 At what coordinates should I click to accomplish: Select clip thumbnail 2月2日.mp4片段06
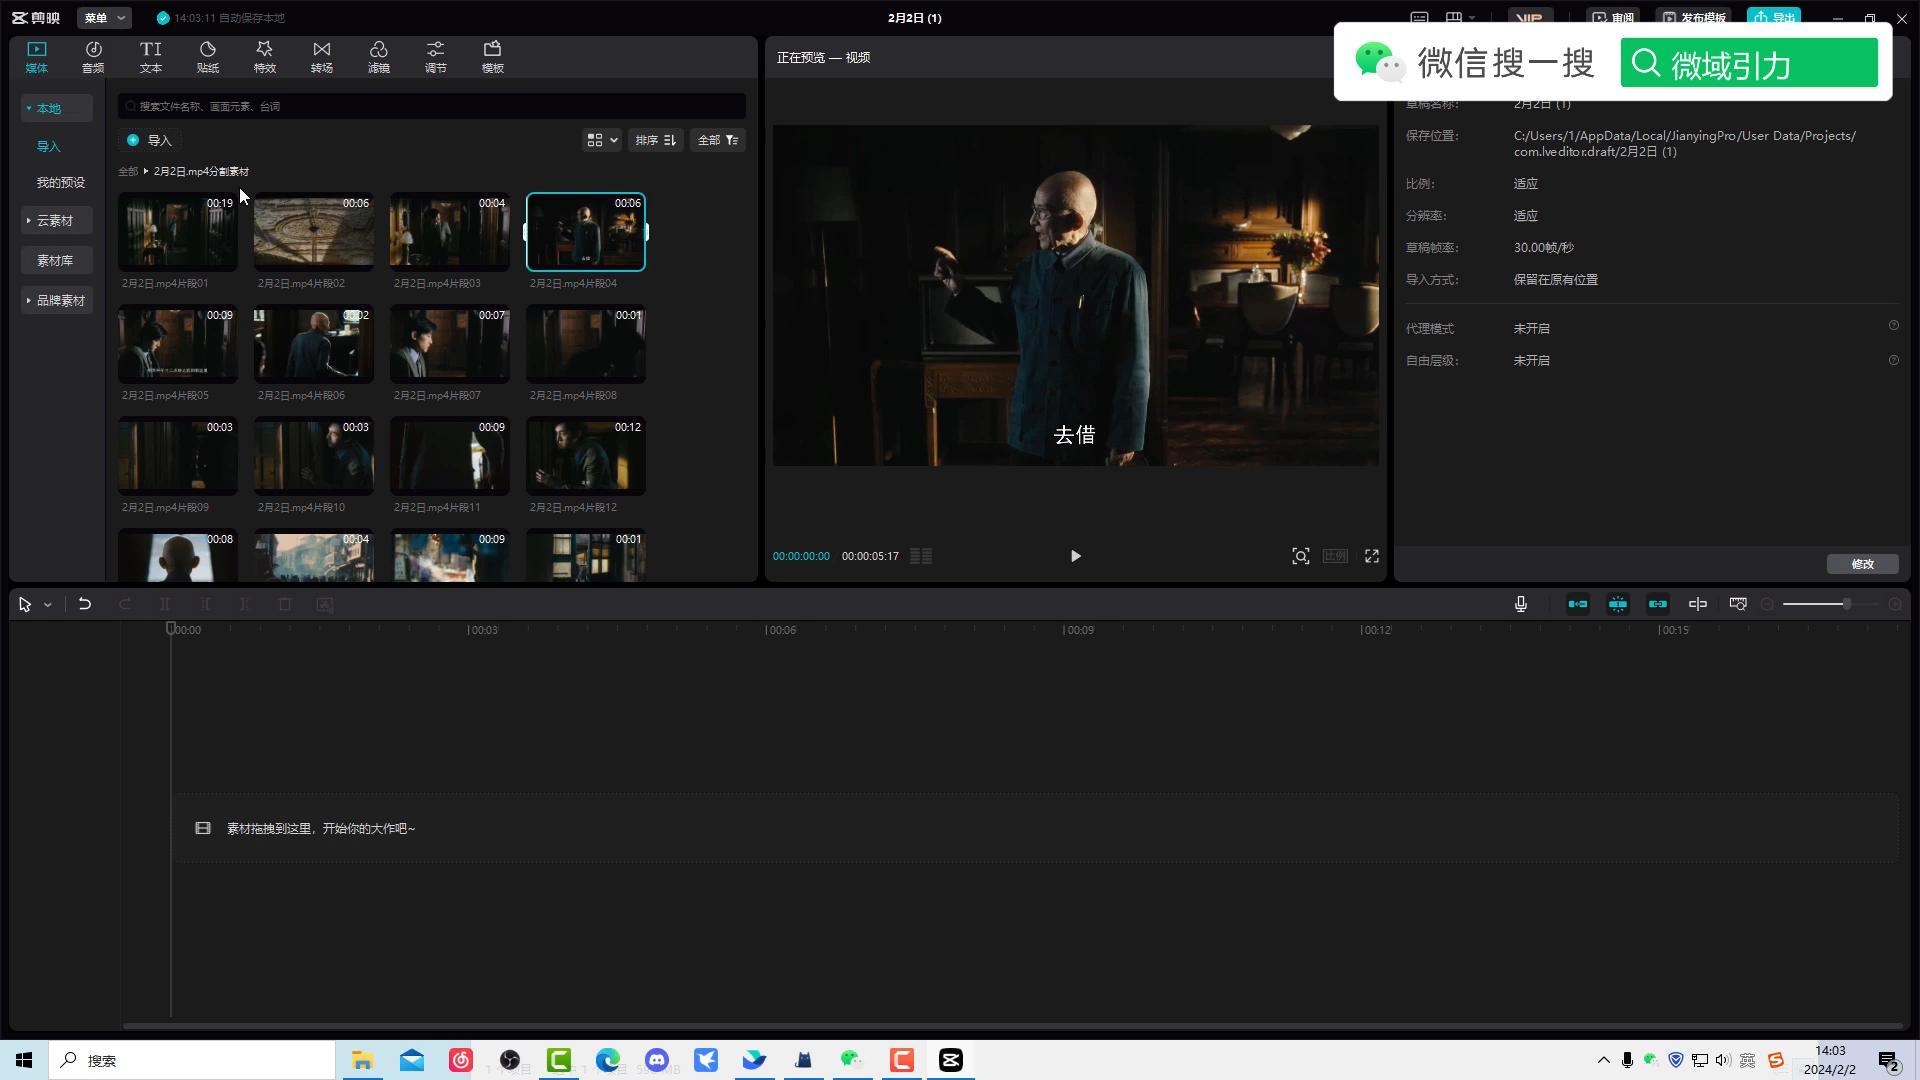pyautogui.click(x=314, y=344)
